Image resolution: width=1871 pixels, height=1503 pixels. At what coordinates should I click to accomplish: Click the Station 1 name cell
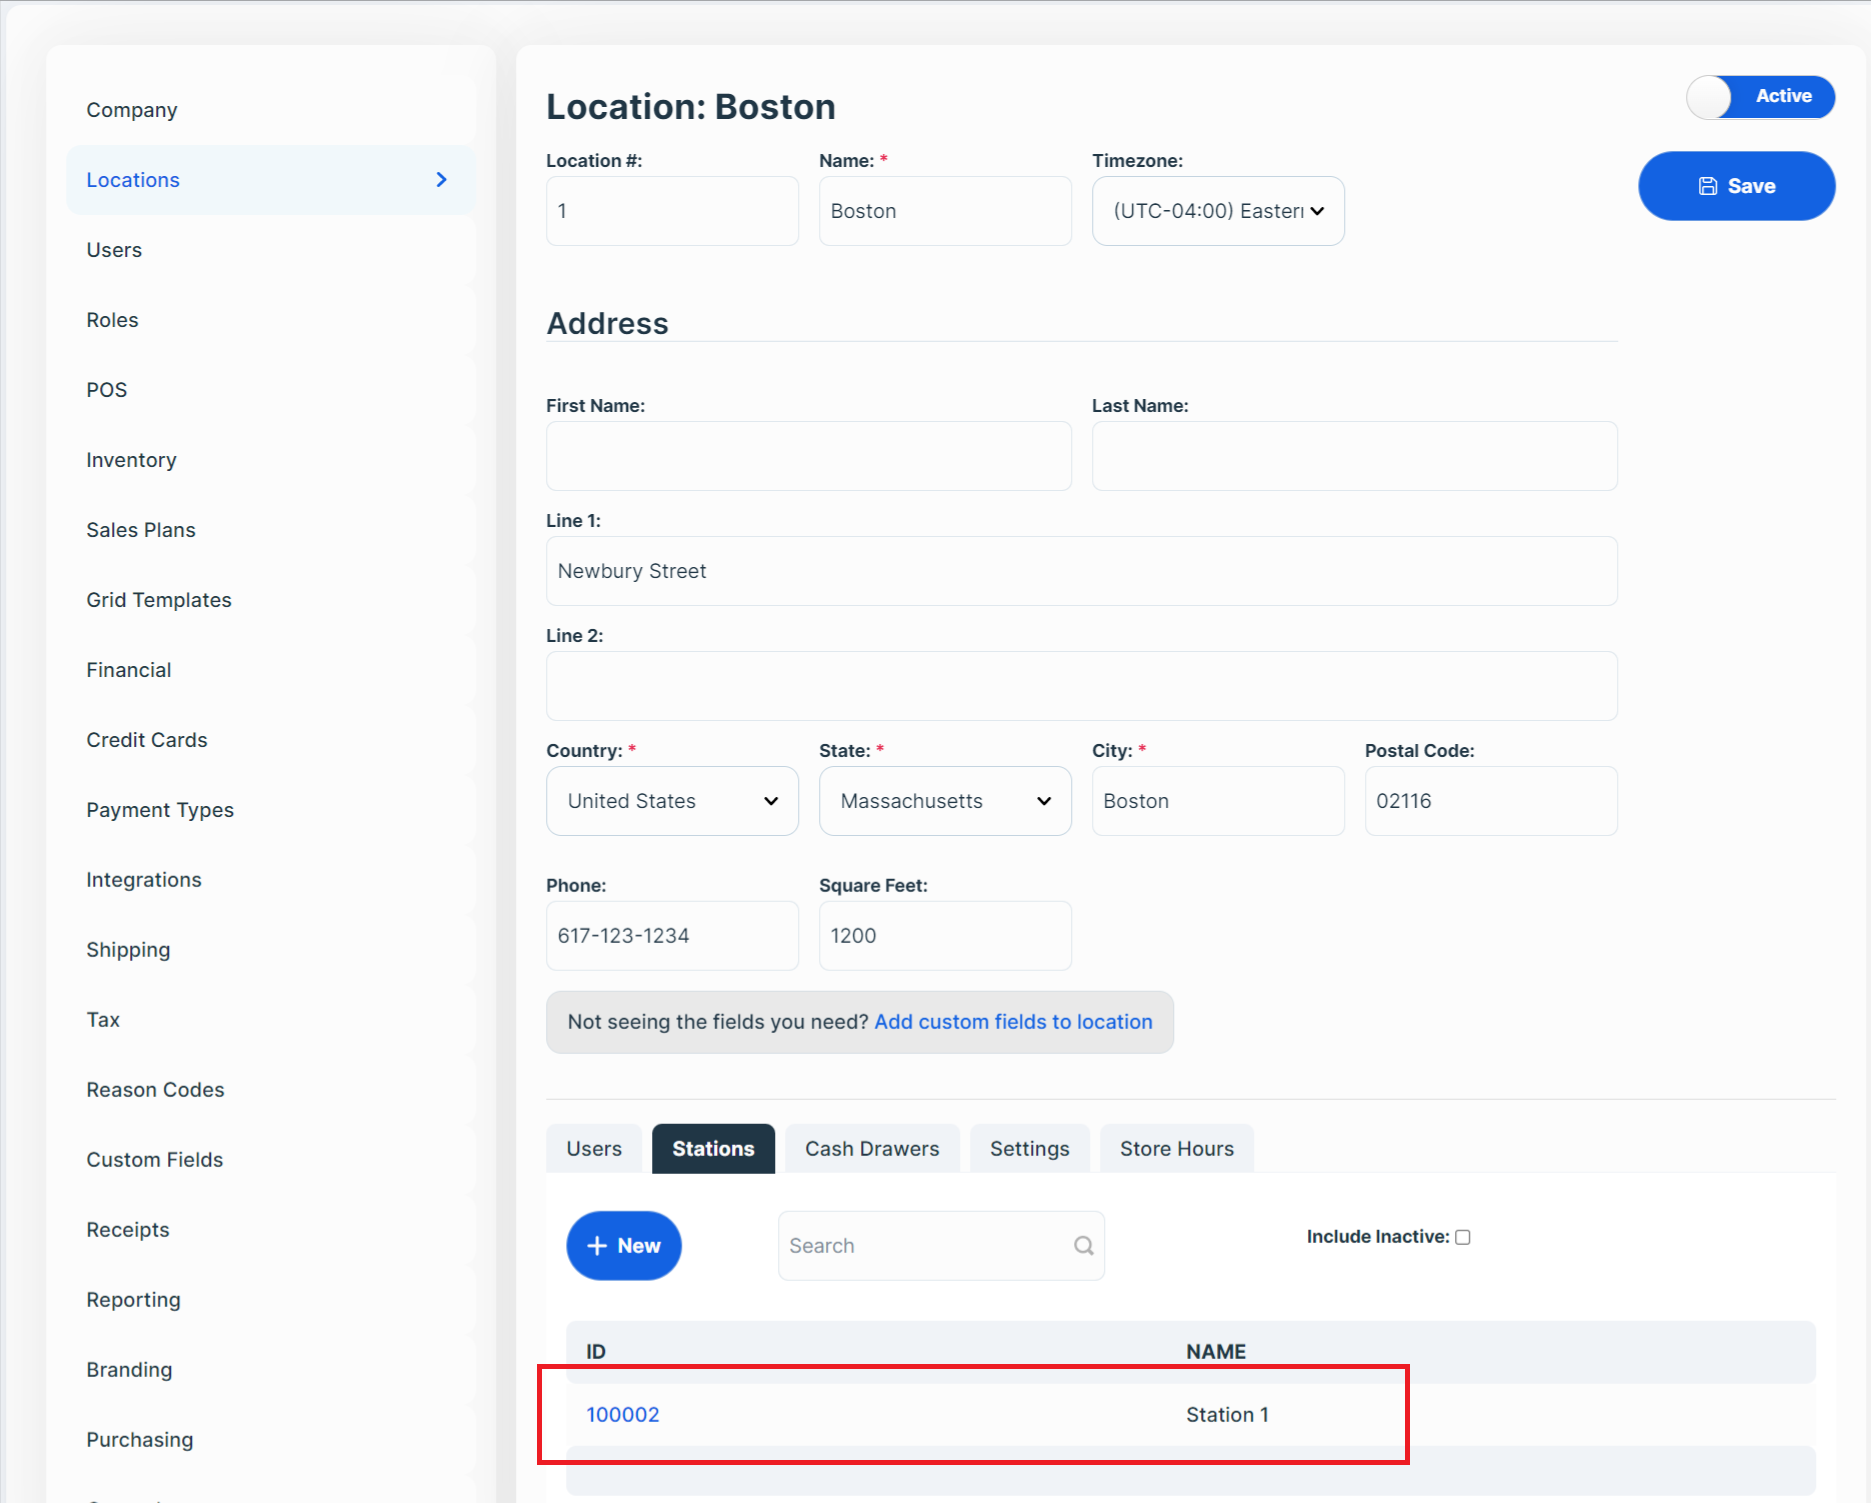[1227, 1415]
